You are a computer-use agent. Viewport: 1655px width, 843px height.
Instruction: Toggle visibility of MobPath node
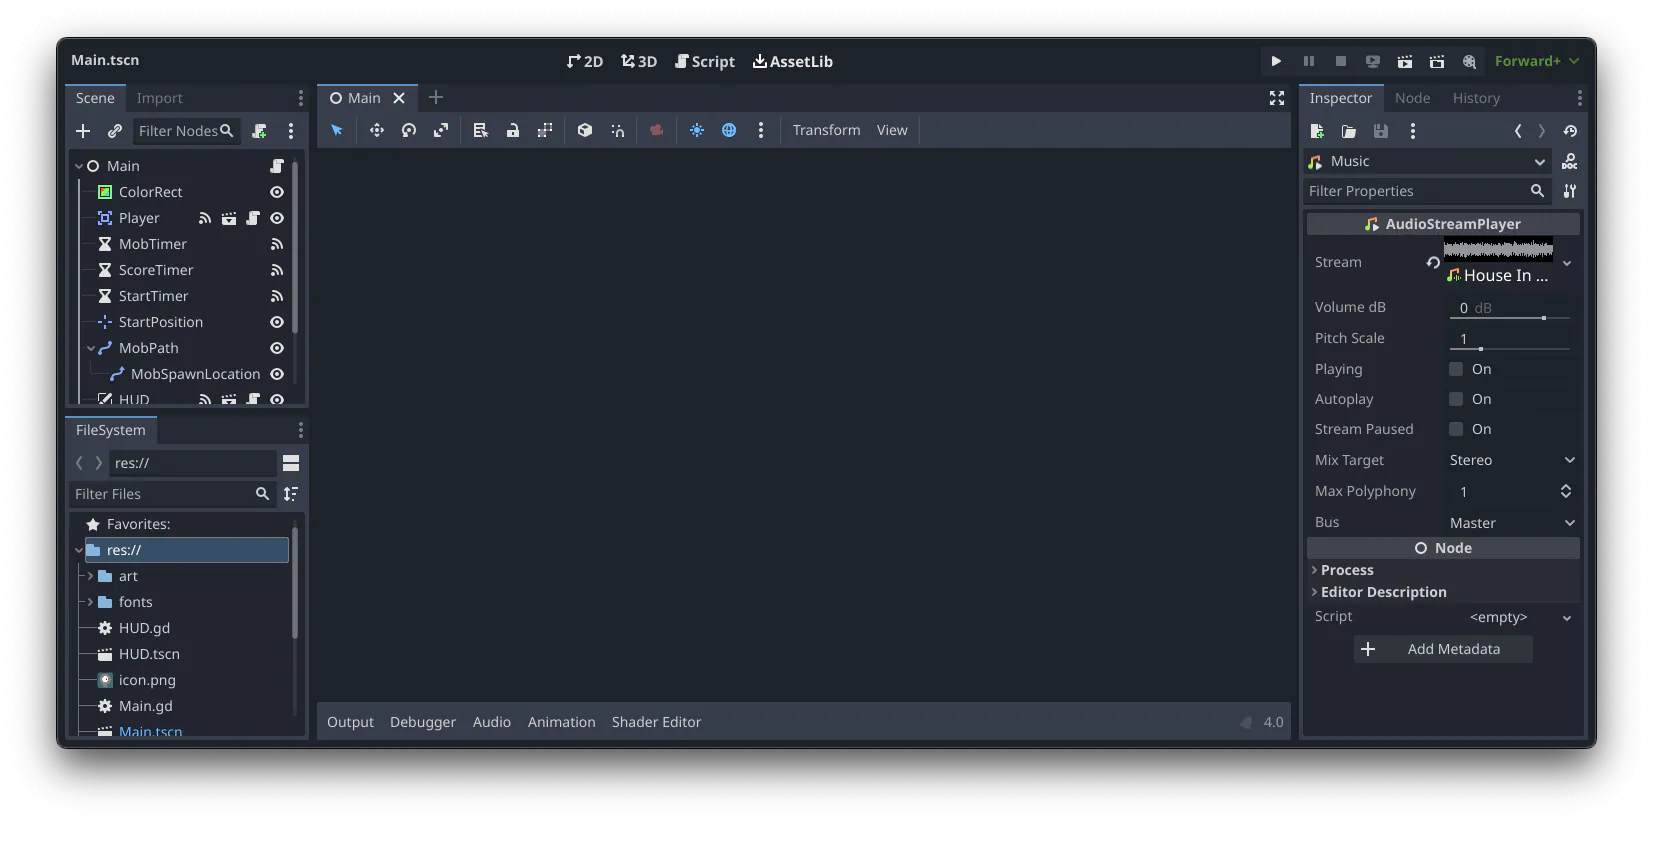click(x=277, y=348)
